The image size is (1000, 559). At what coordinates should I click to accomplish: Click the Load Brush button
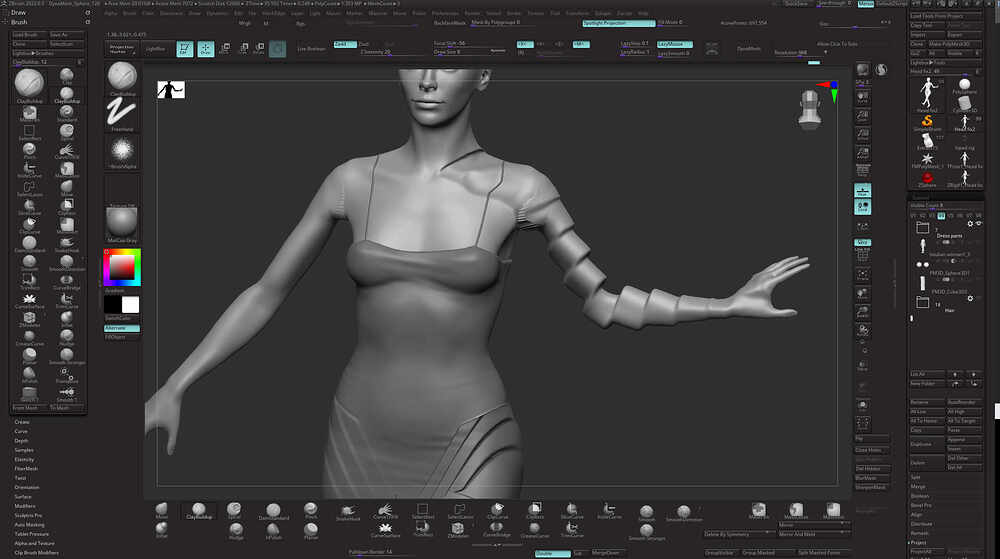coord(29,35)
